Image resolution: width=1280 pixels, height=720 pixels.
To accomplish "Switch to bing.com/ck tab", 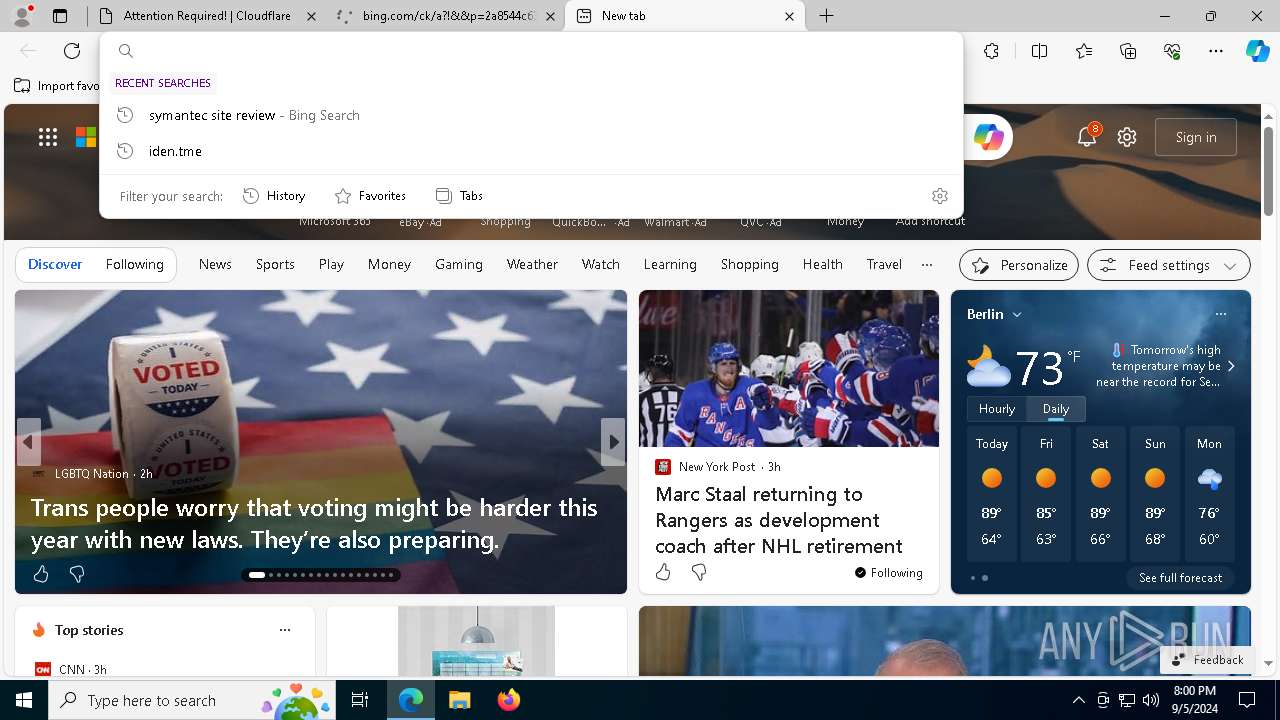I will pyautogui.click(x=446, y=16).
